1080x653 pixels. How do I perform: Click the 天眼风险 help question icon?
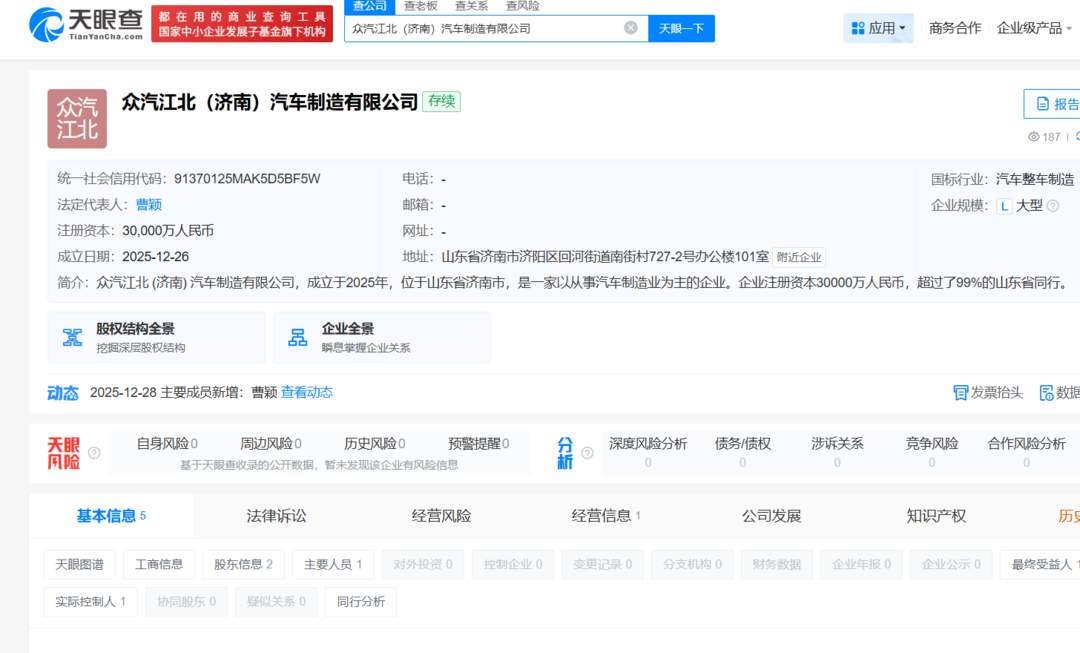pos(94,455)
